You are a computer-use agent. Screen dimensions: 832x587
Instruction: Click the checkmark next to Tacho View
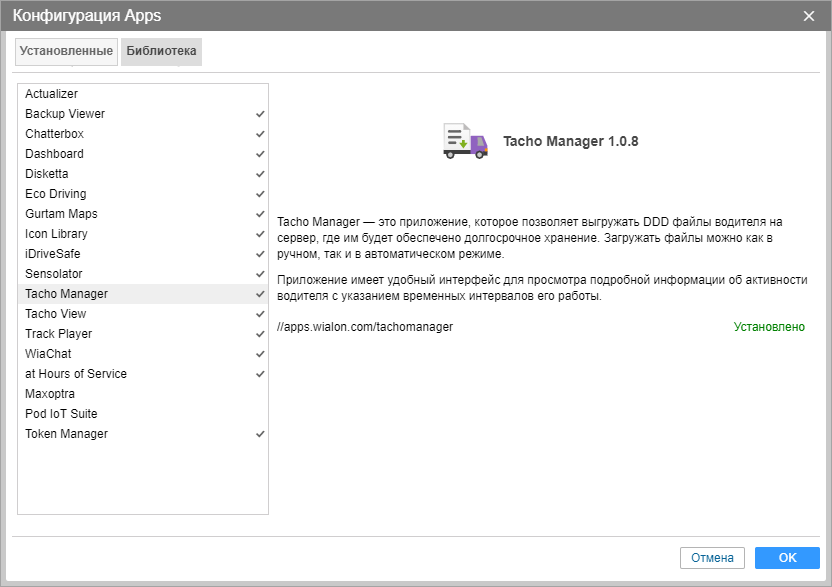click(260, 314)
